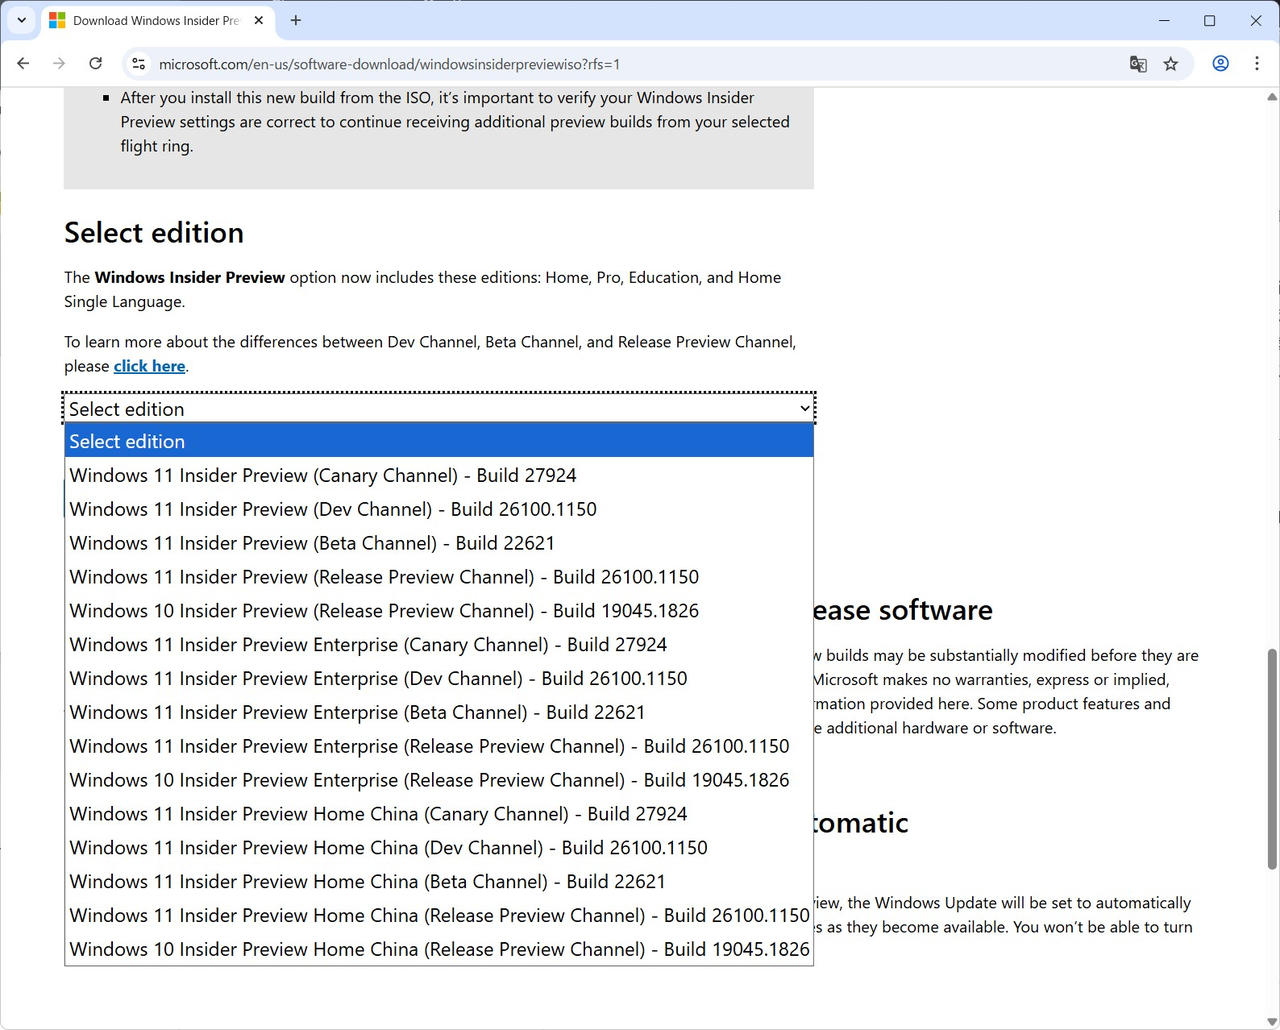
Task: Pick Windows 11 Home China Dev Channel
Action: (x=439, y=848)
